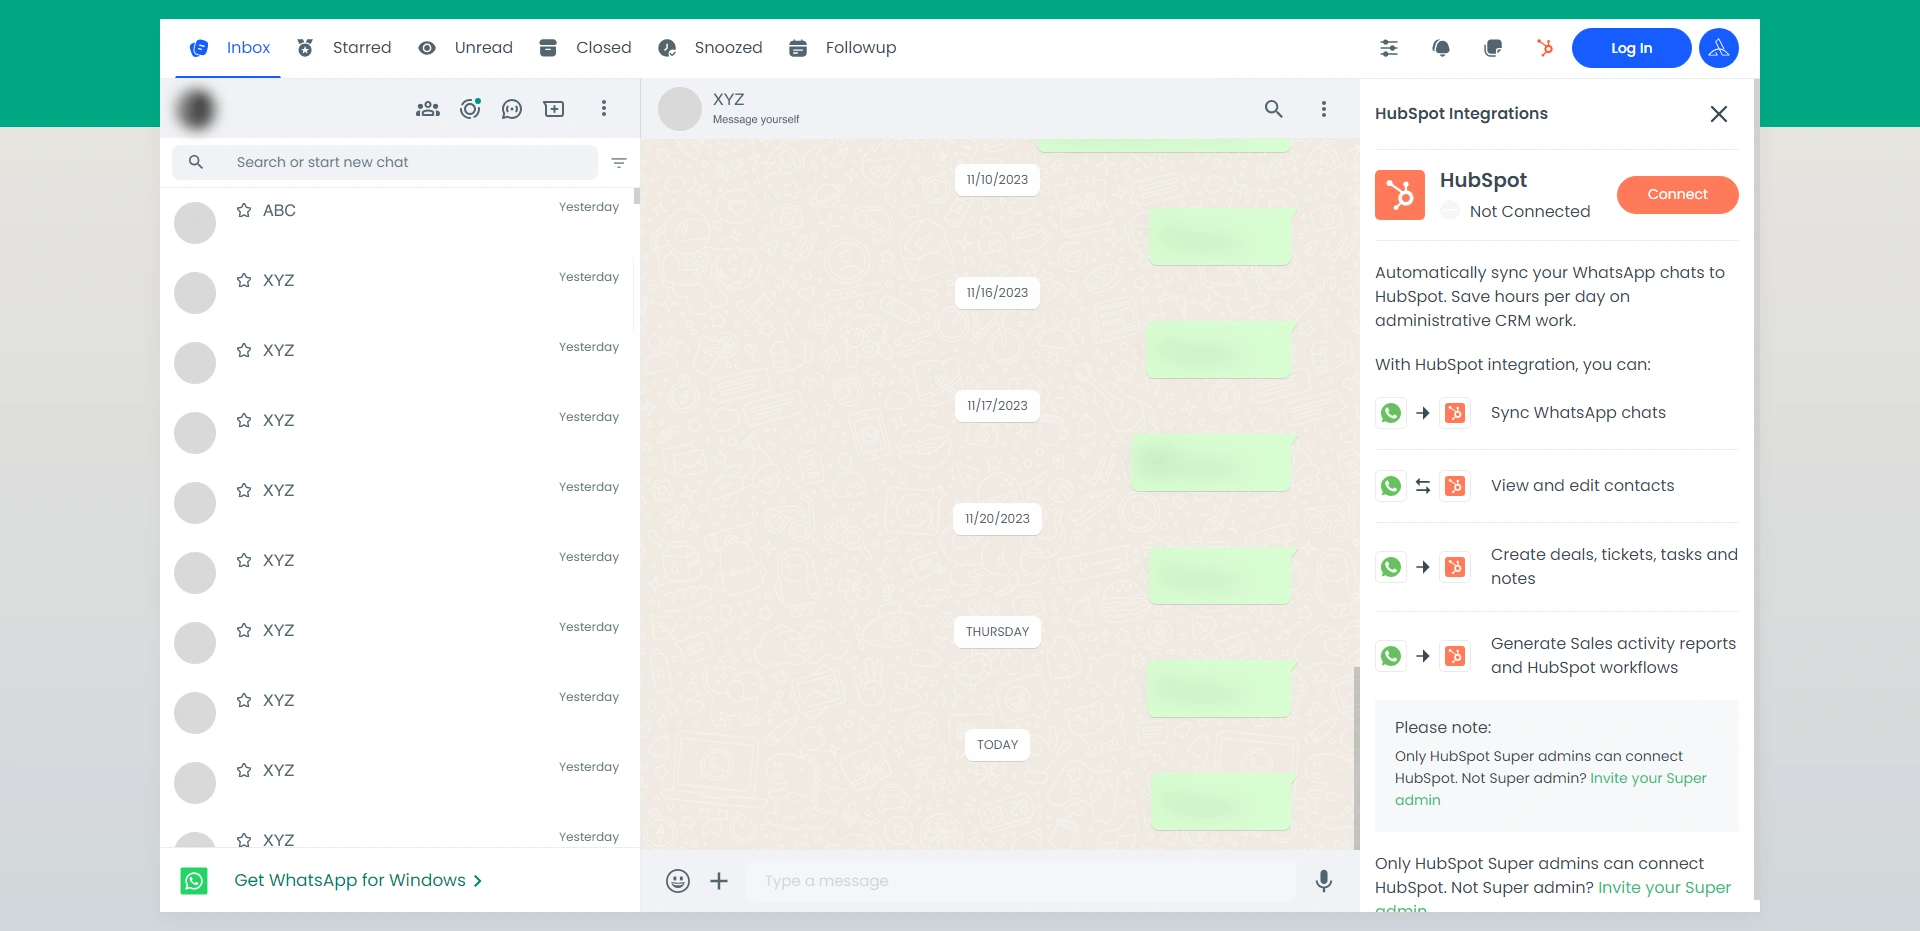
Task: Select the Channels icon in chat list header
Action: pyautogui.click(x=512, y=108)
